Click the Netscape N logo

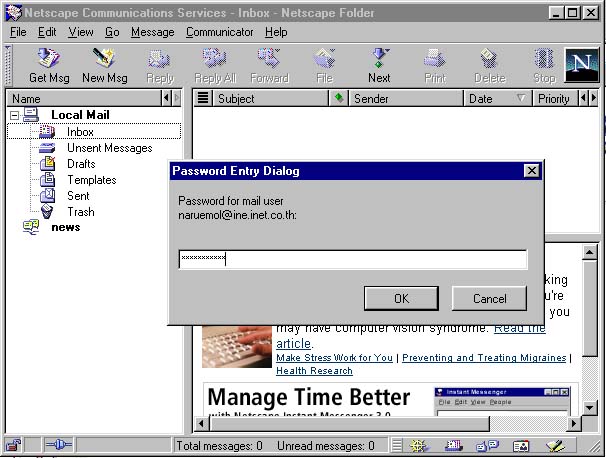coord(582,65)
